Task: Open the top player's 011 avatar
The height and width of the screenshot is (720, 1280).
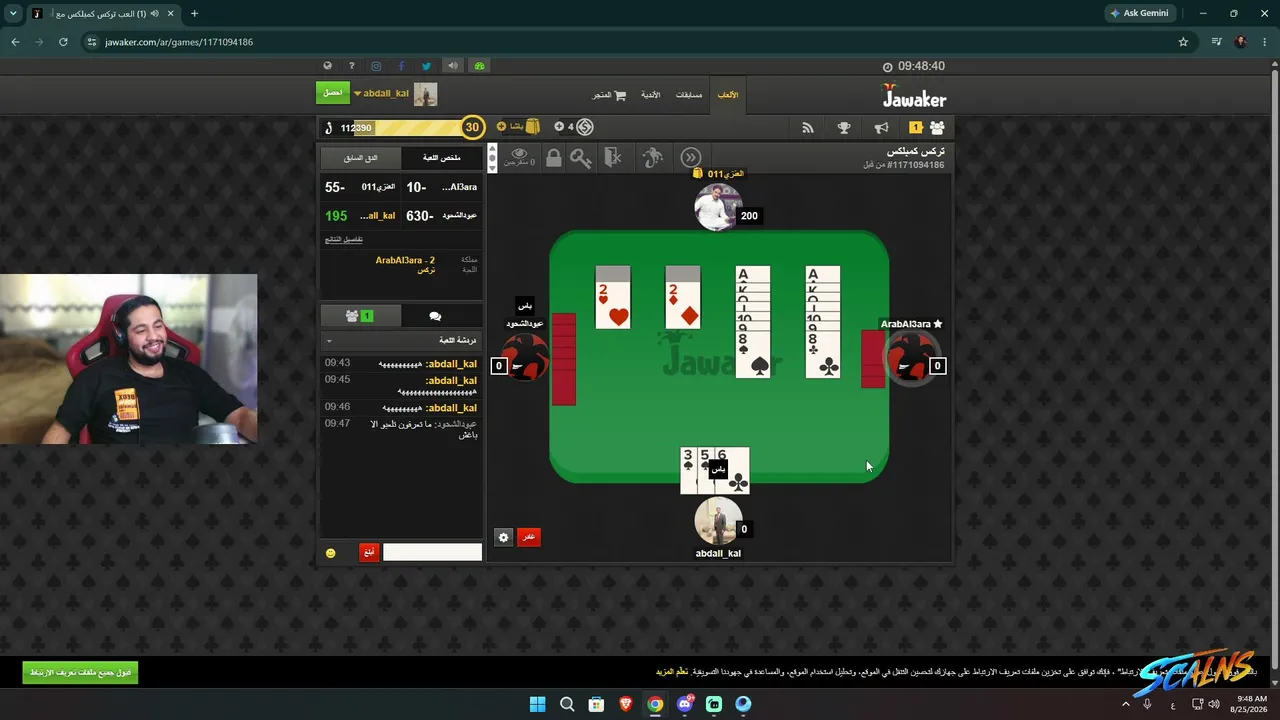Action: 718,207
